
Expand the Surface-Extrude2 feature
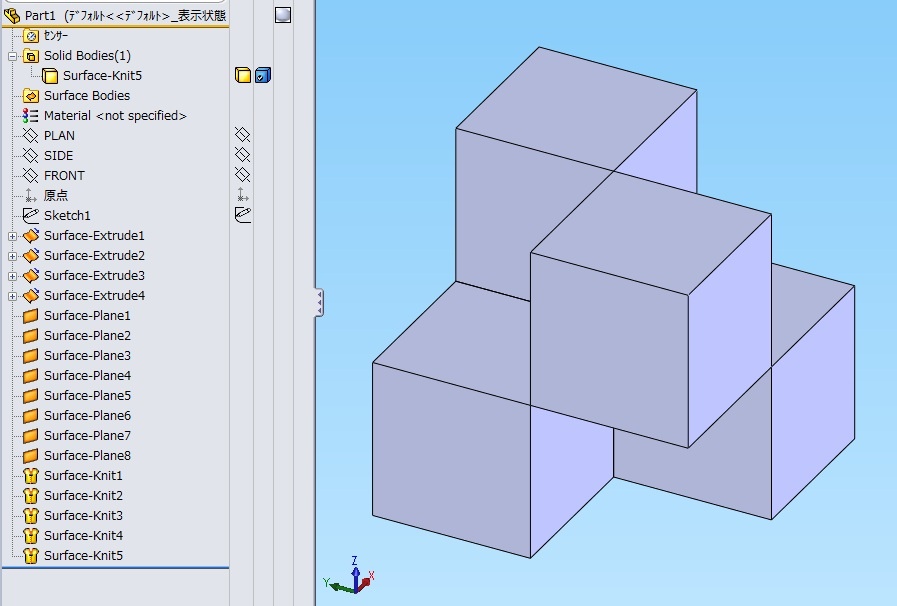(12, 256)
